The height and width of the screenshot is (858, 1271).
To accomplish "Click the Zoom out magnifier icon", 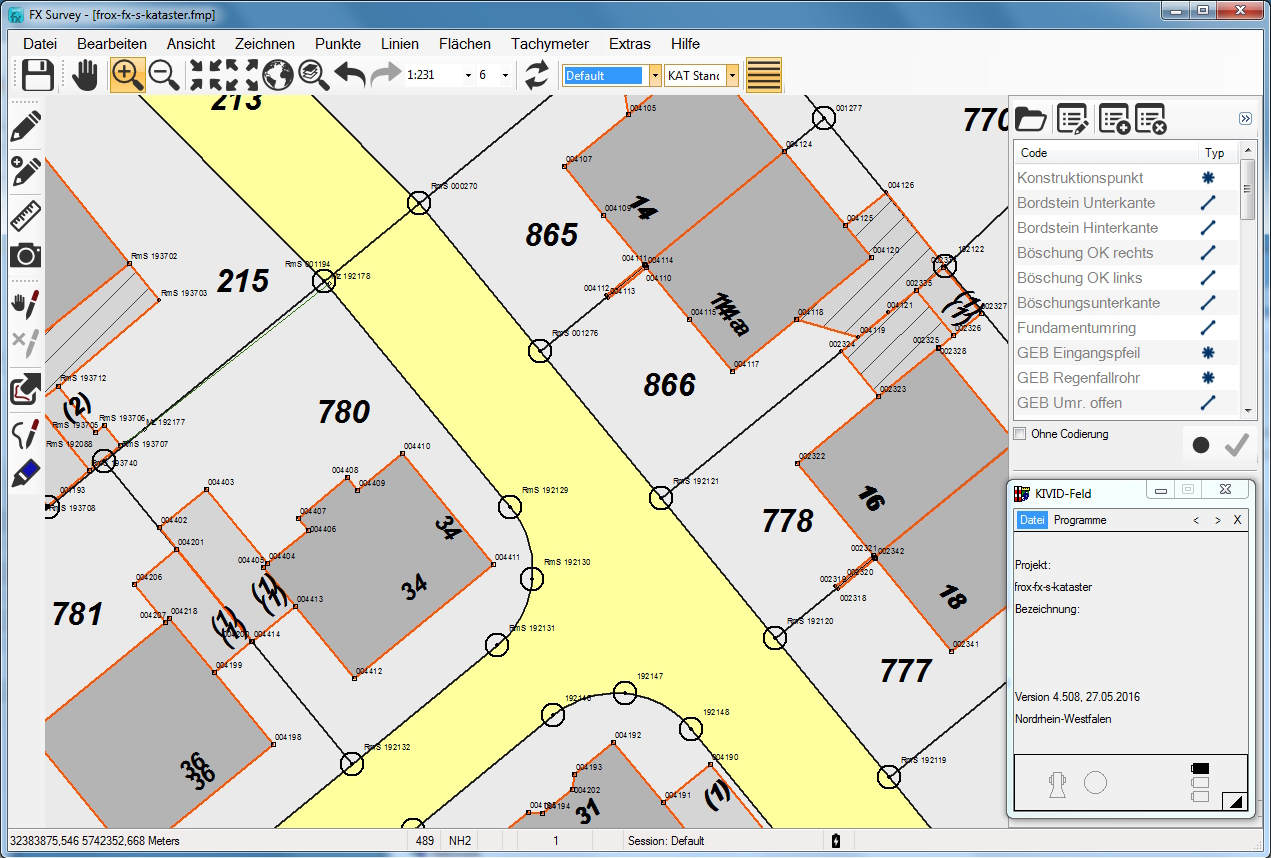I will [x=164, y=75].
